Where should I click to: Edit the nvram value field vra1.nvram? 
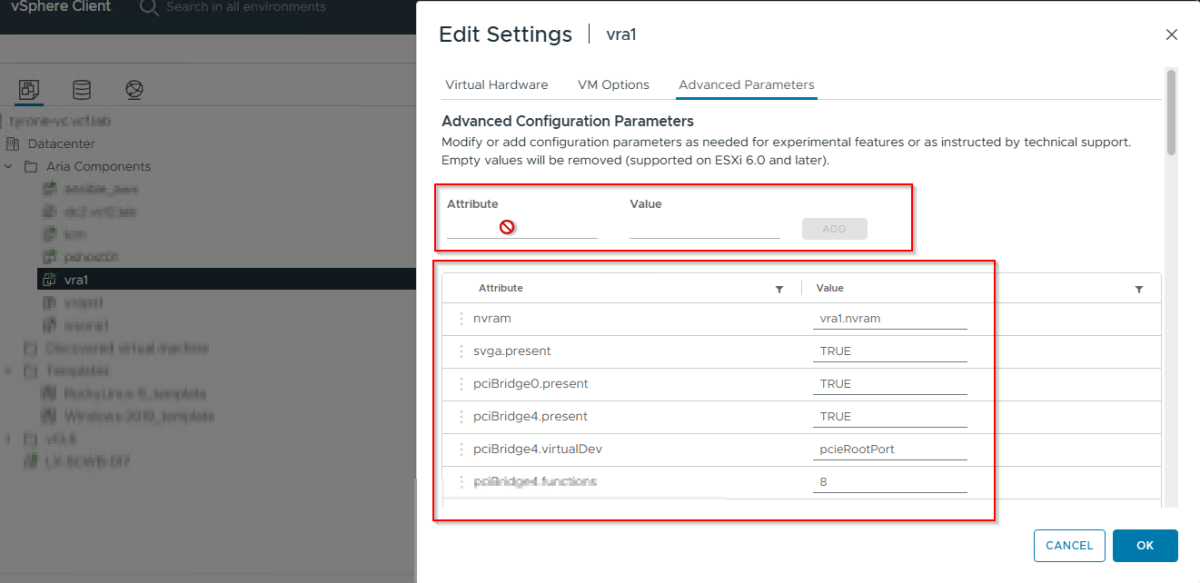(x=890, y=319)
